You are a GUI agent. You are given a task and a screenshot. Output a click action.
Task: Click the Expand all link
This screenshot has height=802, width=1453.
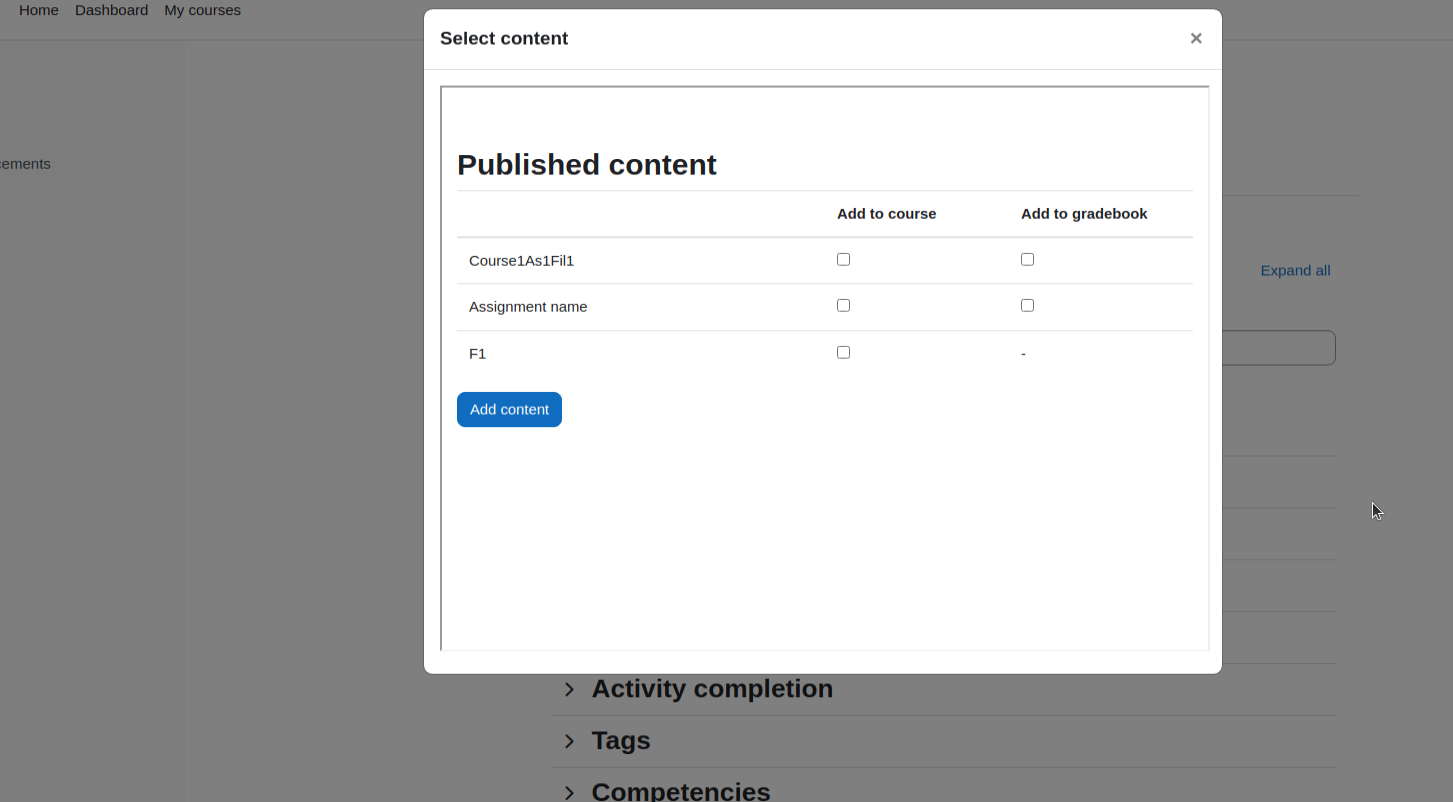click(x=1295, y=270)
